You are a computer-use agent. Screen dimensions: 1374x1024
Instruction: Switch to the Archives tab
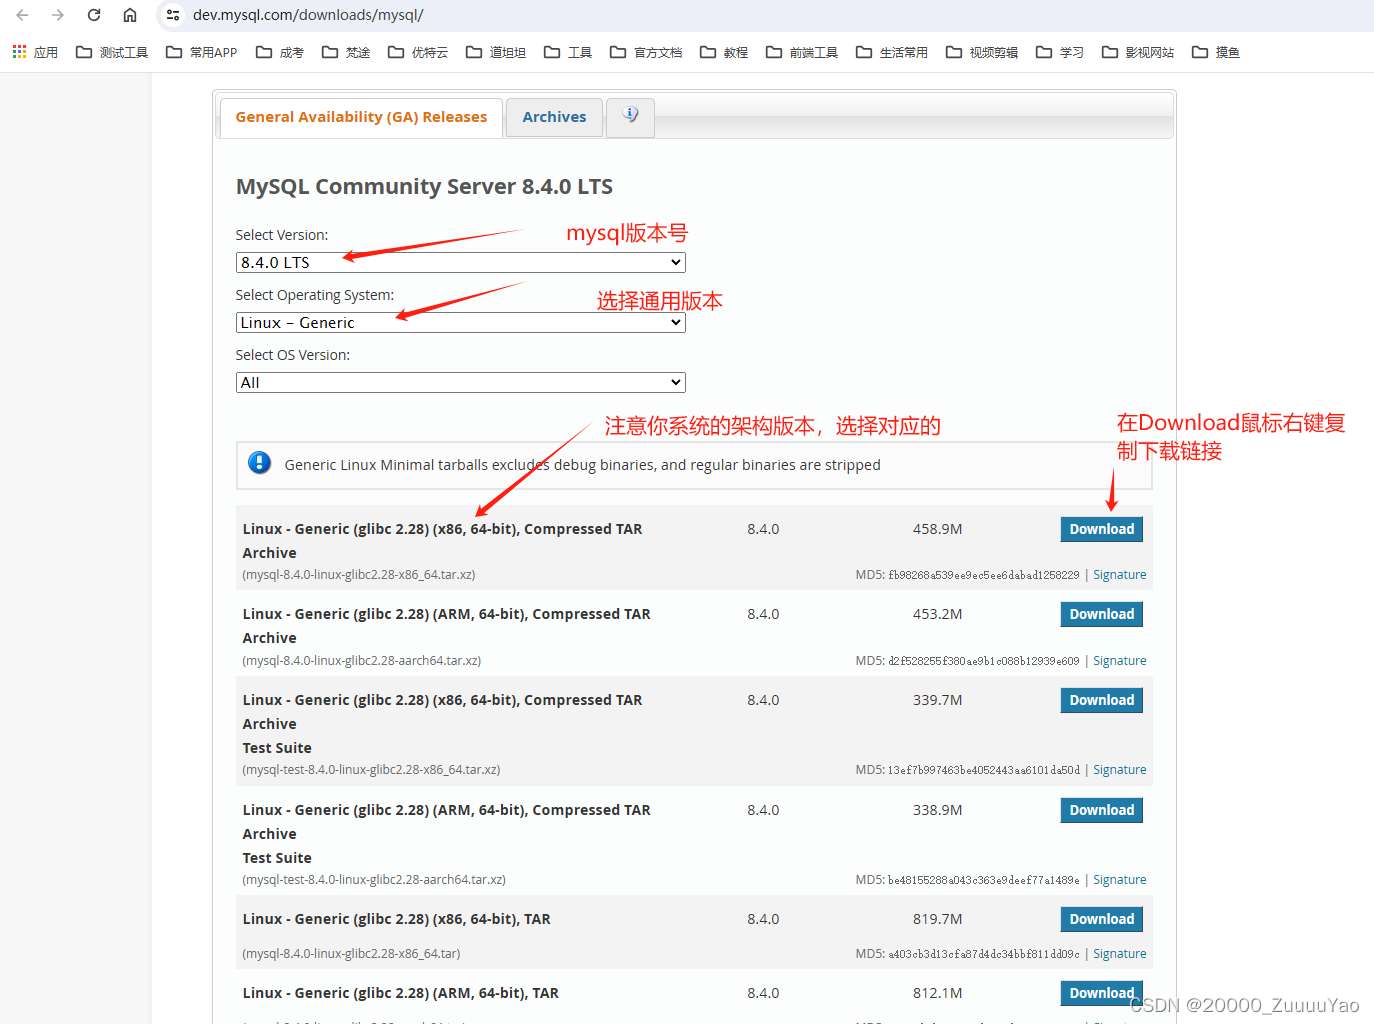[x=554, y=117]
